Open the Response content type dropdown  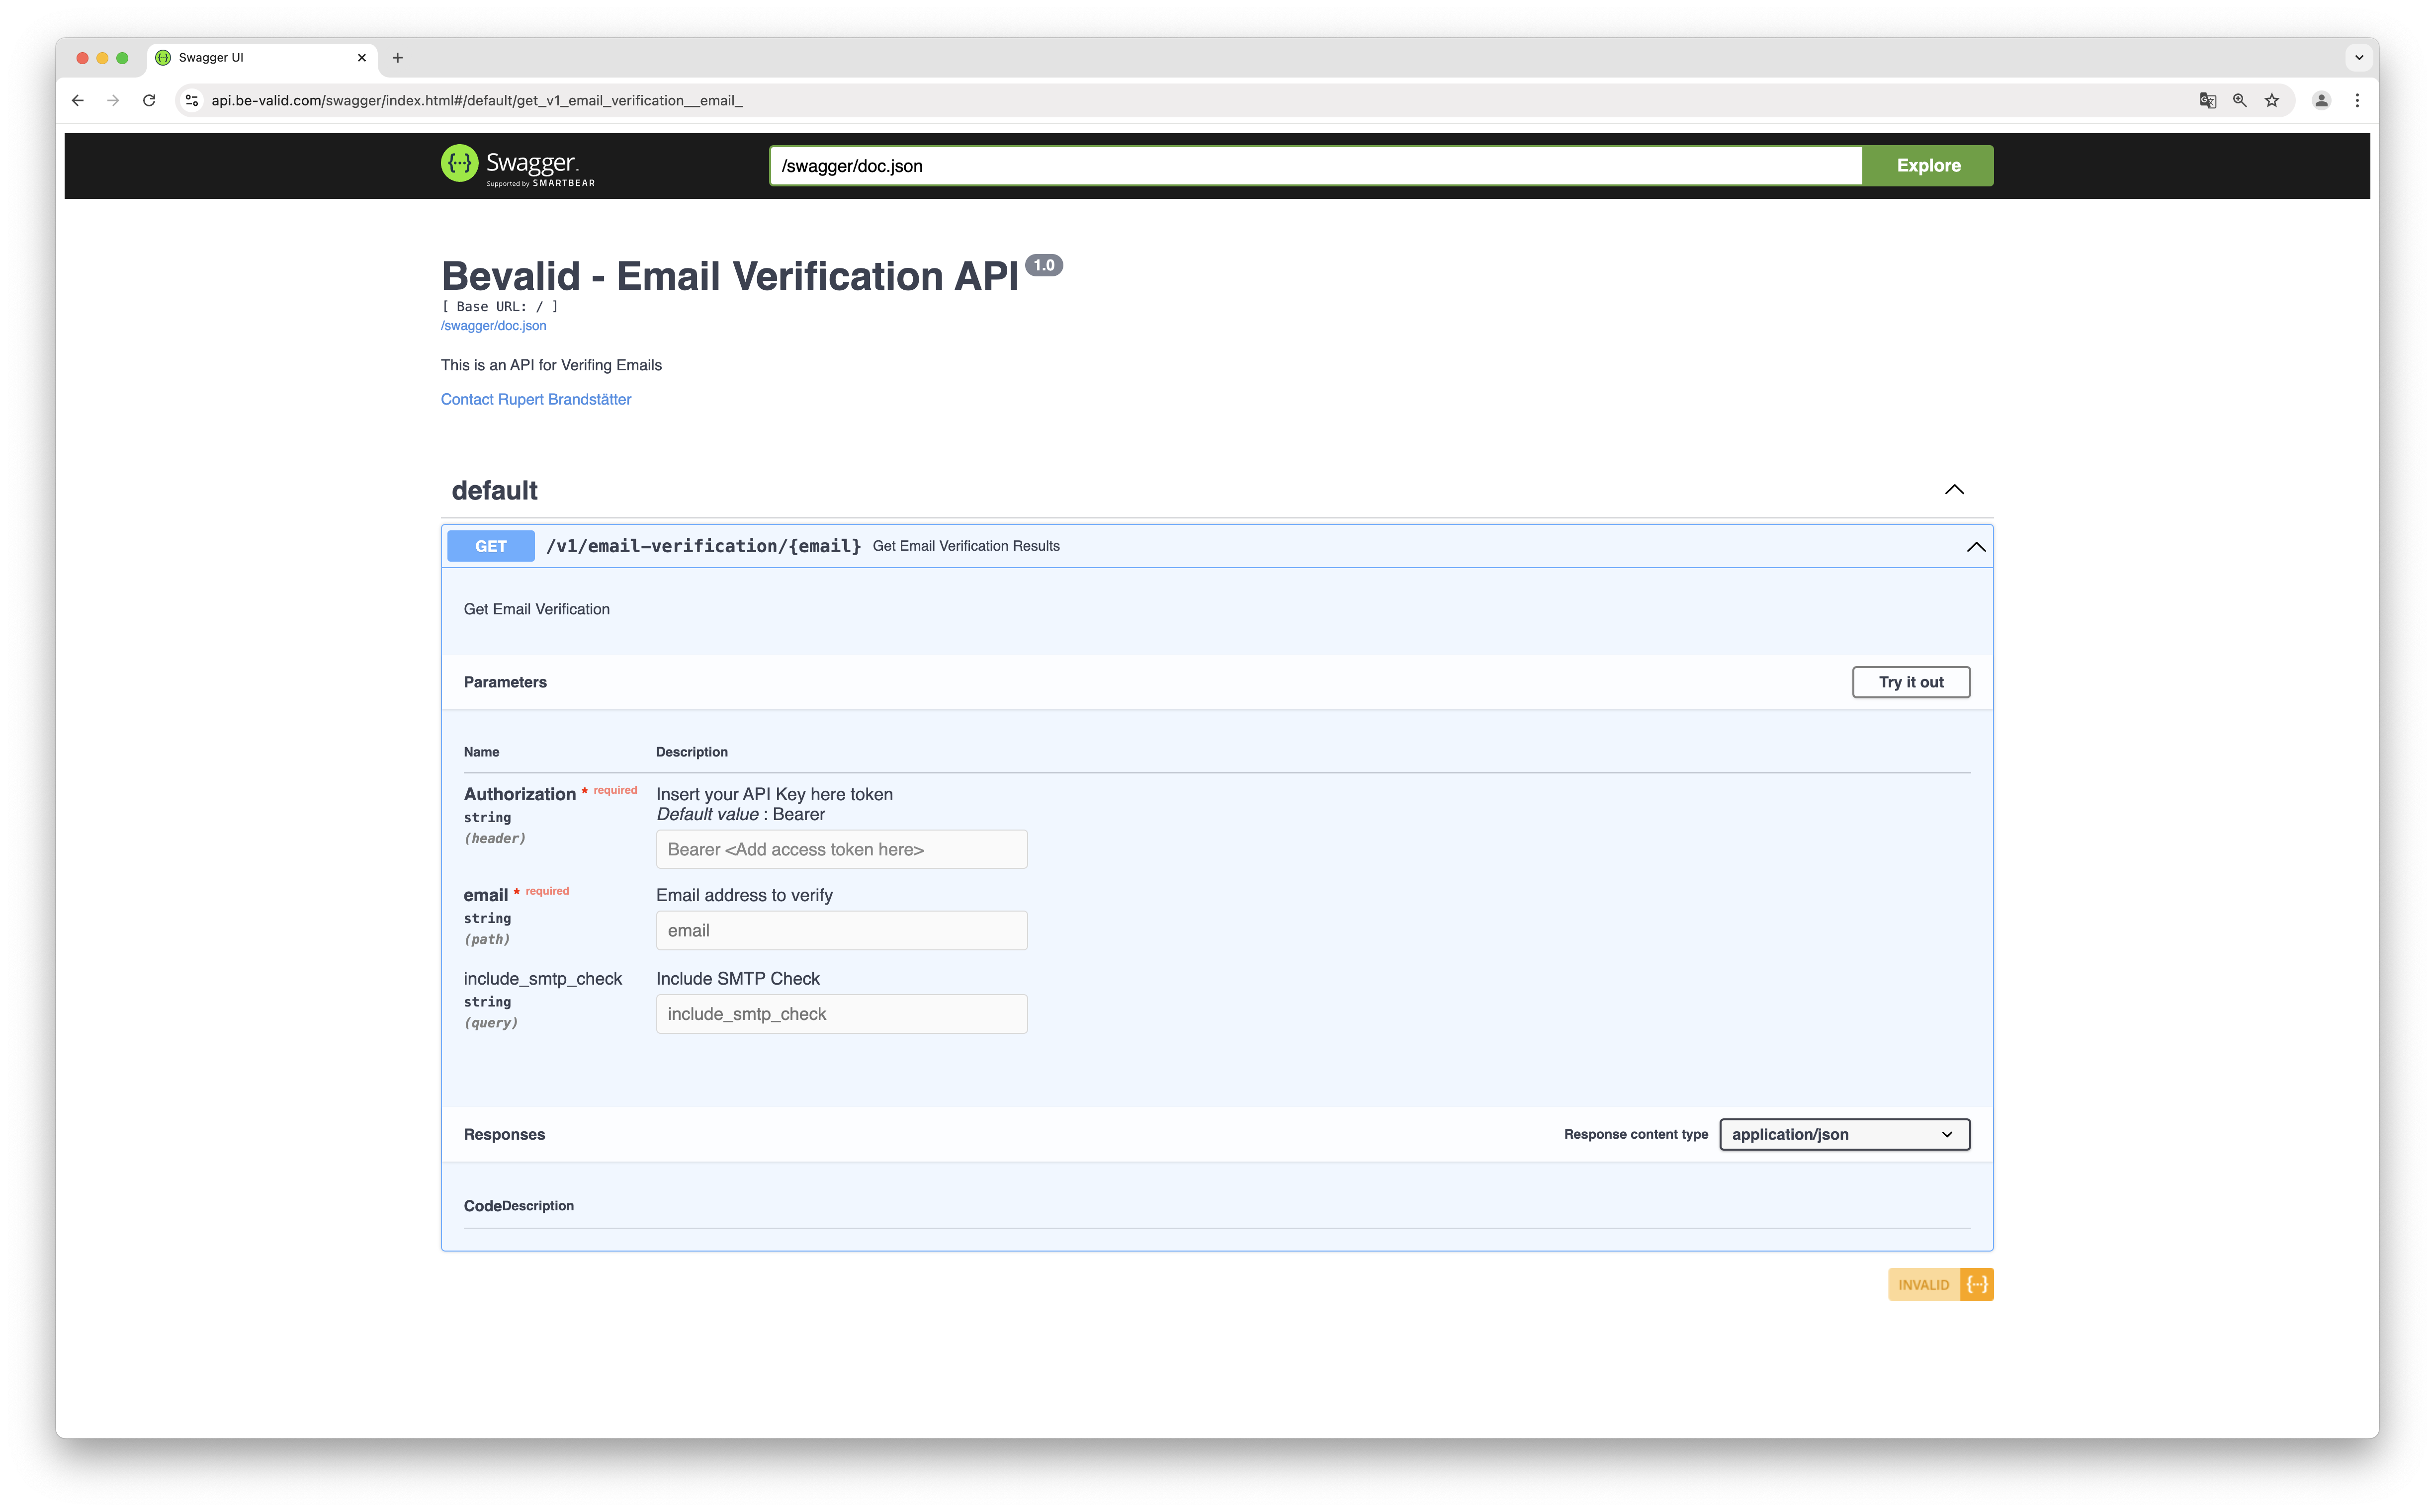1845,1134
